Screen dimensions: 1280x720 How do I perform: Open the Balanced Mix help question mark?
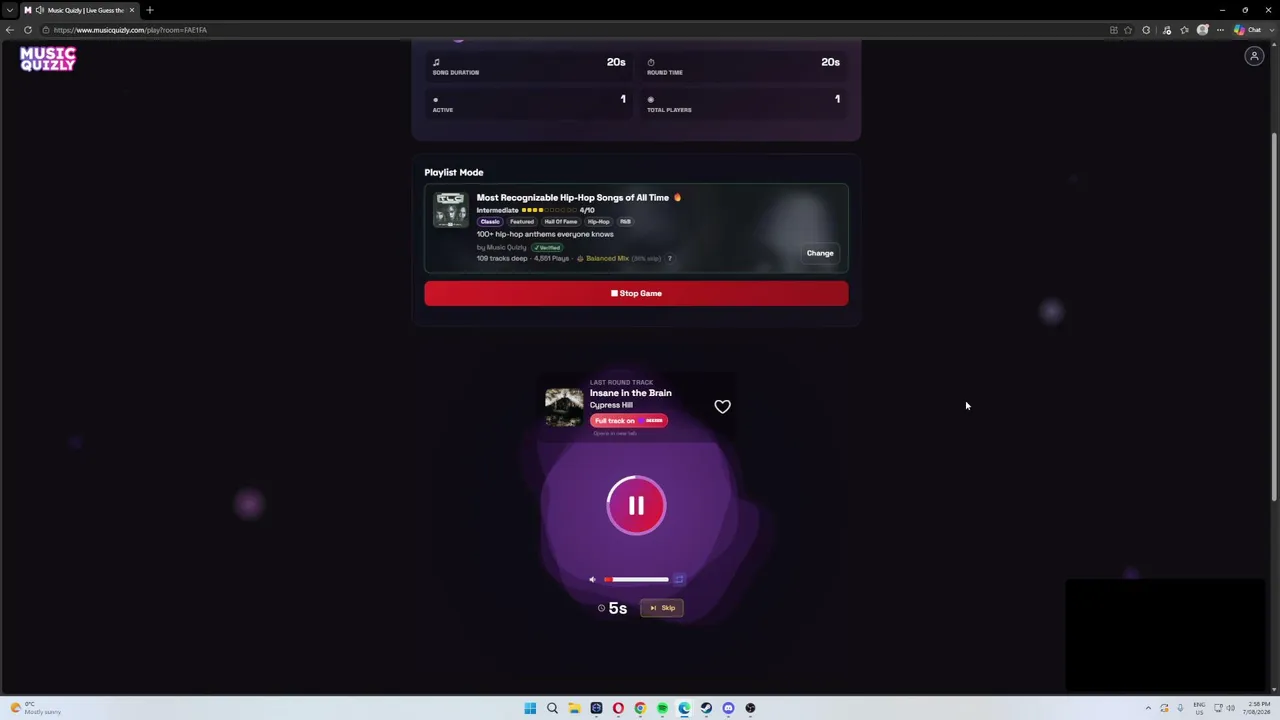point(670,258)
